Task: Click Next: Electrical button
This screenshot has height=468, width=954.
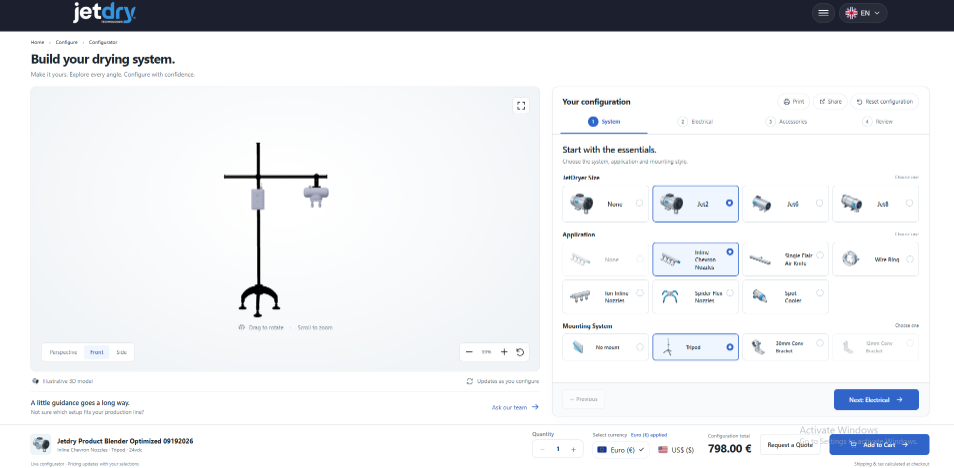Action: tap(876, 400)
